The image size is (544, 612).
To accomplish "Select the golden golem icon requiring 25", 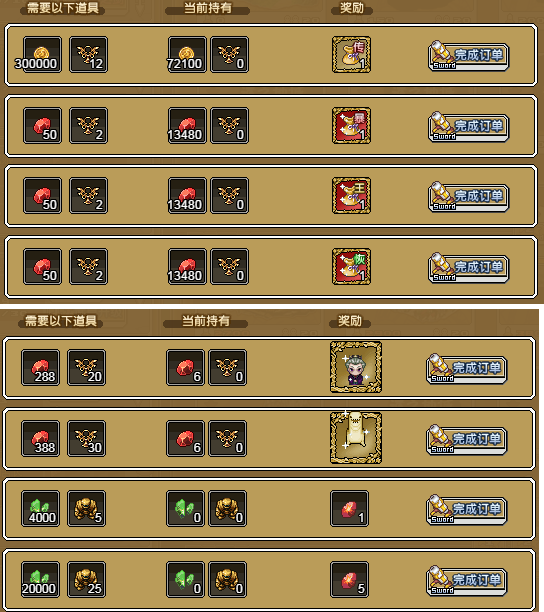I will click(87, 580).
